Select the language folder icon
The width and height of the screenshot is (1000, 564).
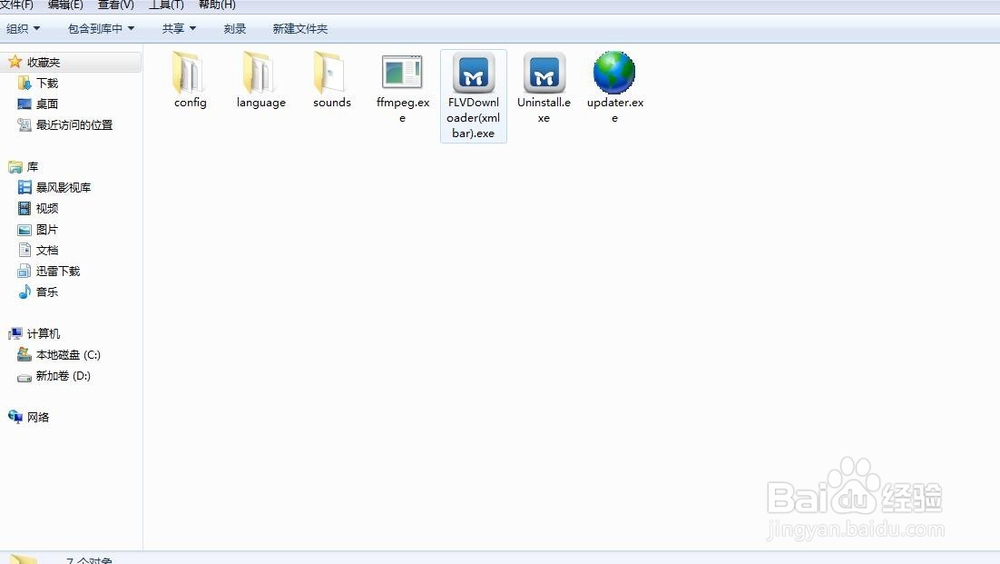[x=260, y=72]
